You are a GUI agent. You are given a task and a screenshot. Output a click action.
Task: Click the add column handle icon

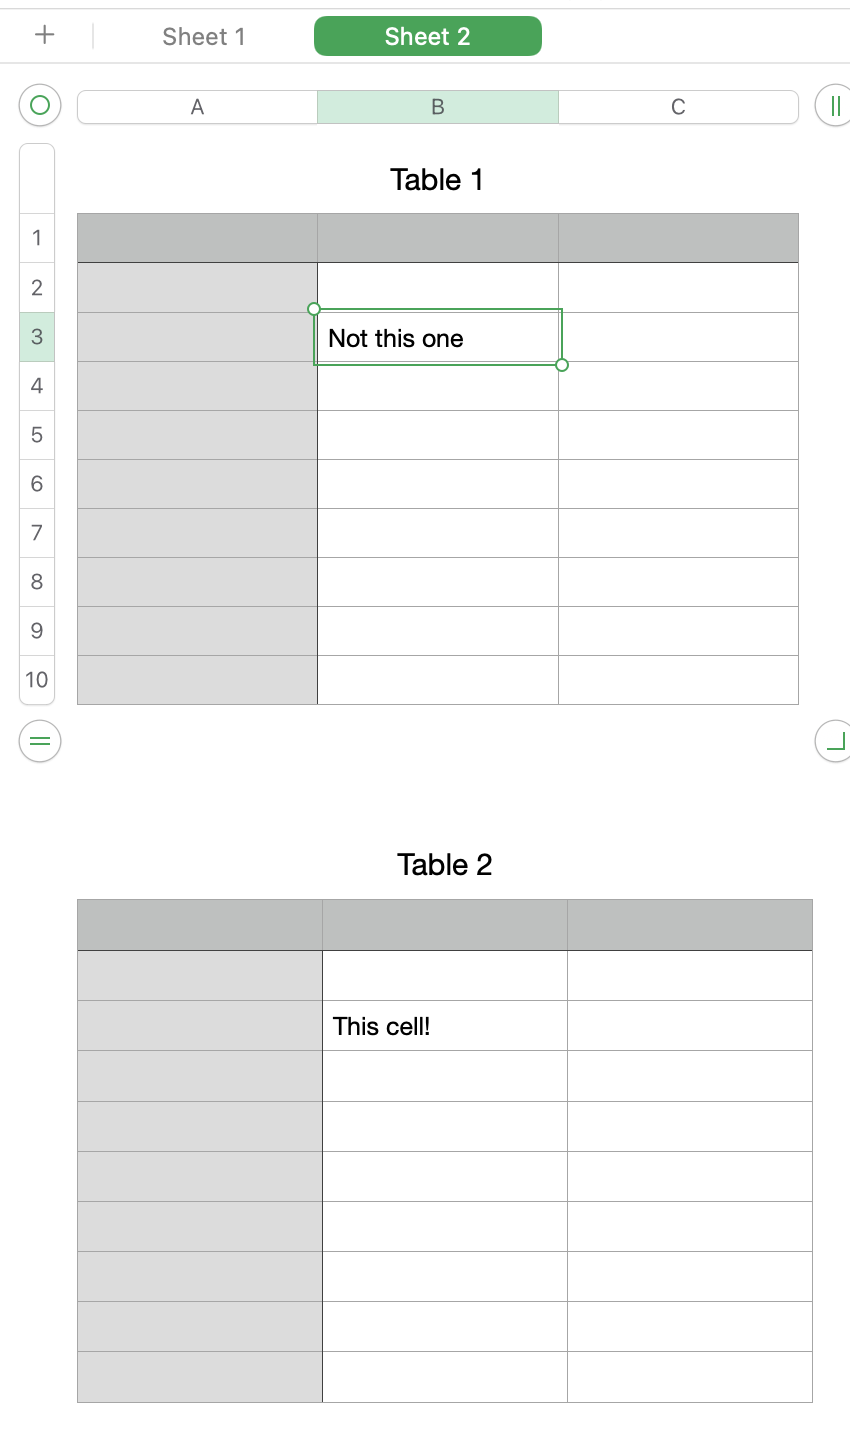pyautogui.click(x=834, y=105)
